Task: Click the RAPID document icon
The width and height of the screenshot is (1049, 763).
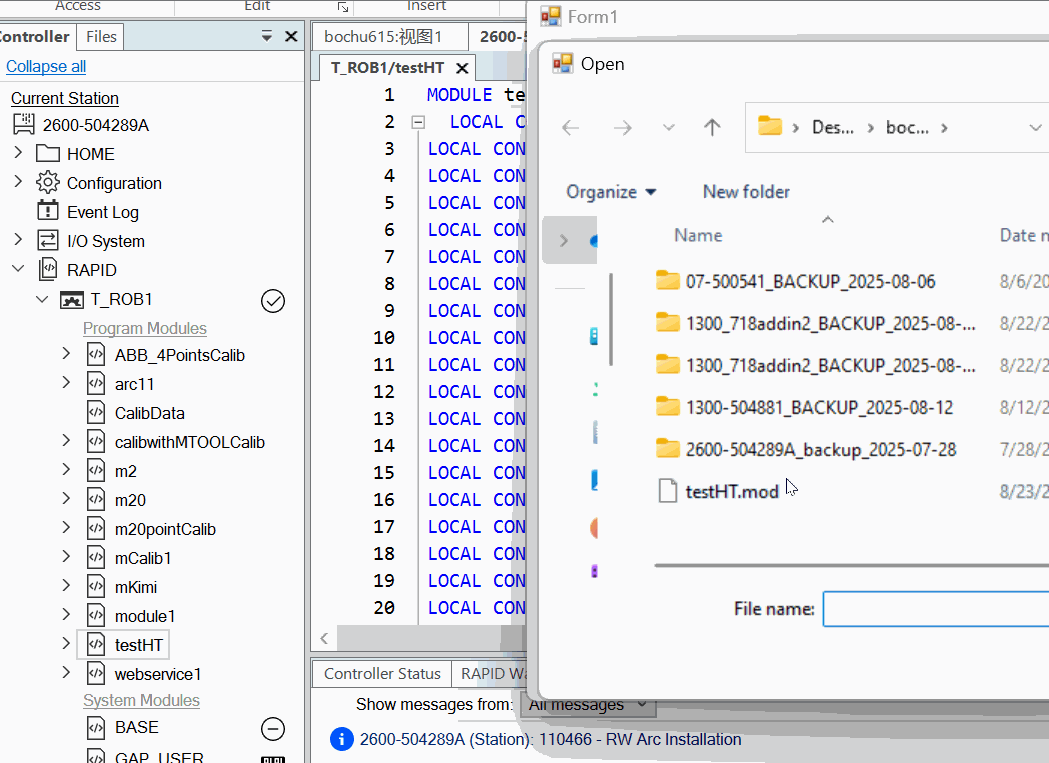Action: click(48, 269)
